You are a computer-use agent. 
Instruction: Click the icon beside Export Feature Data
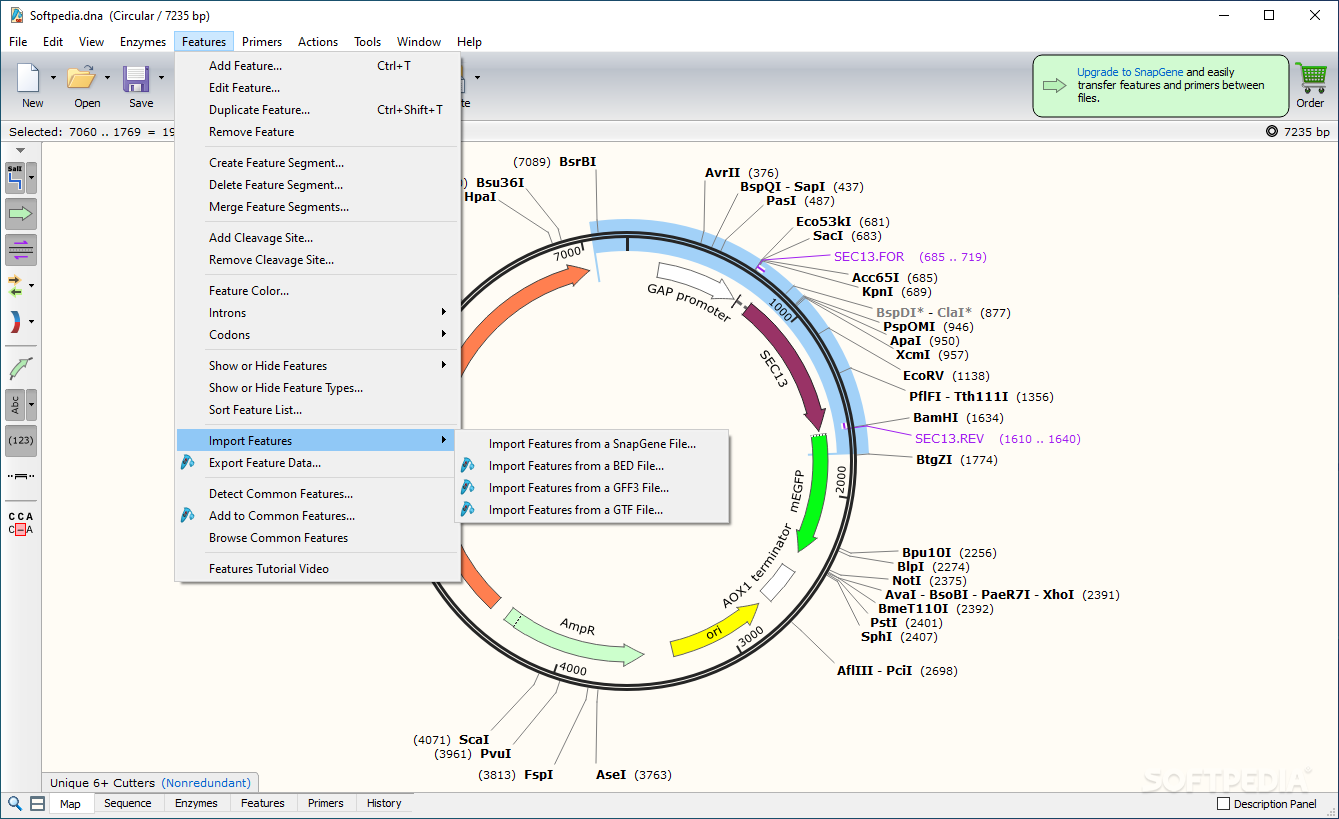(187, 462)
